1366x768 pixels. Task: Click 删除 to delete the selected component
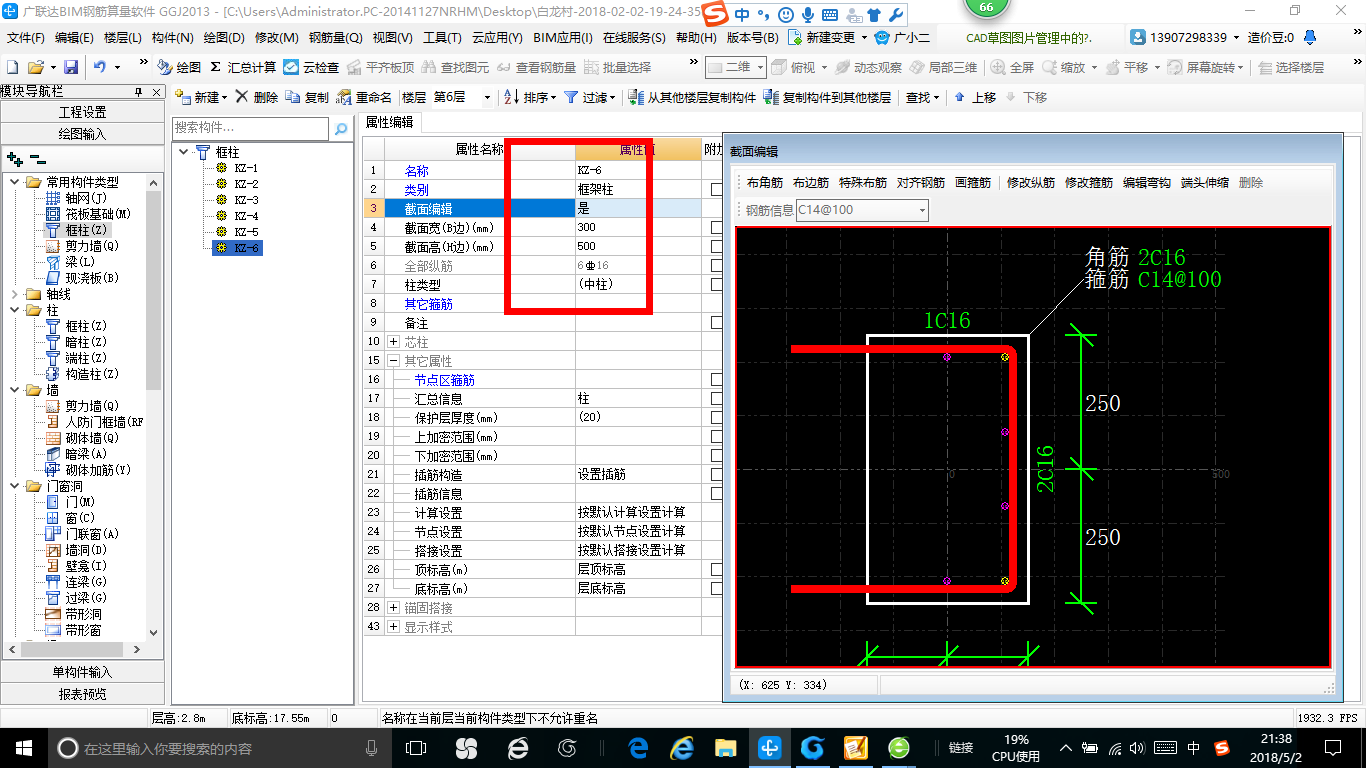[x=256, y=97]
